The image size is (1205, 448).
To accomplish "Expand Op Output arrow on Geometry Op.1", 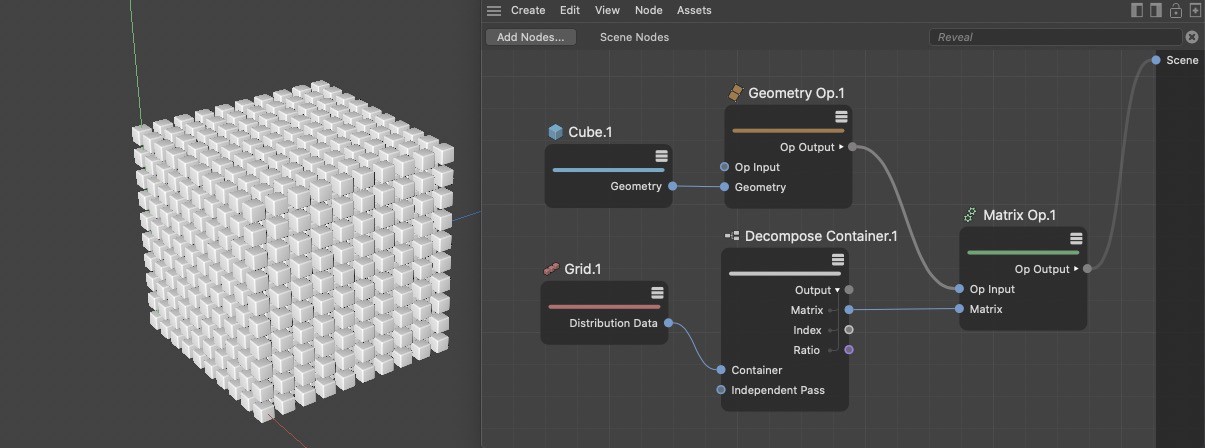I will [841, 147].
